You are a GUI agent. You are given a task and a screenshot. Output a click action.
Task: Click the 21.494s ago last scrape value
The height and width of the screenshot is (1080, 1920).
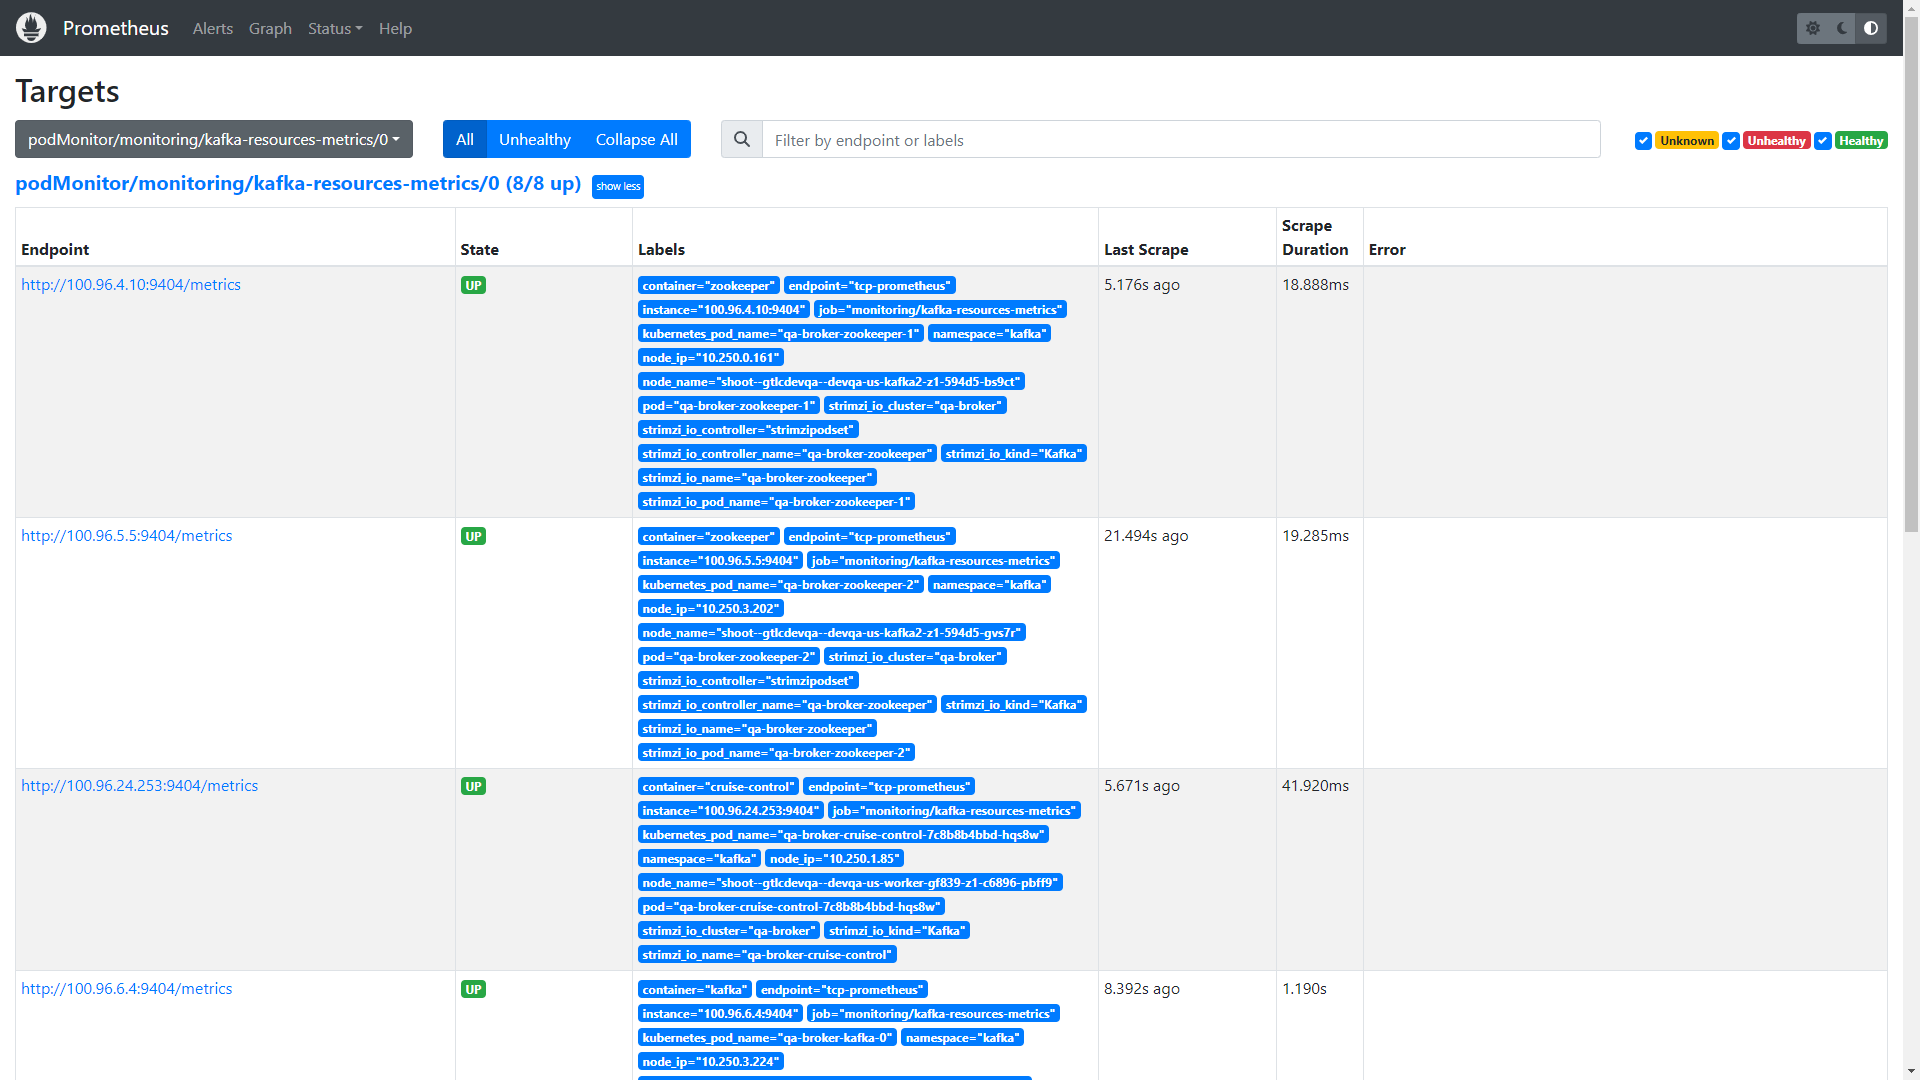point(1146,536)
